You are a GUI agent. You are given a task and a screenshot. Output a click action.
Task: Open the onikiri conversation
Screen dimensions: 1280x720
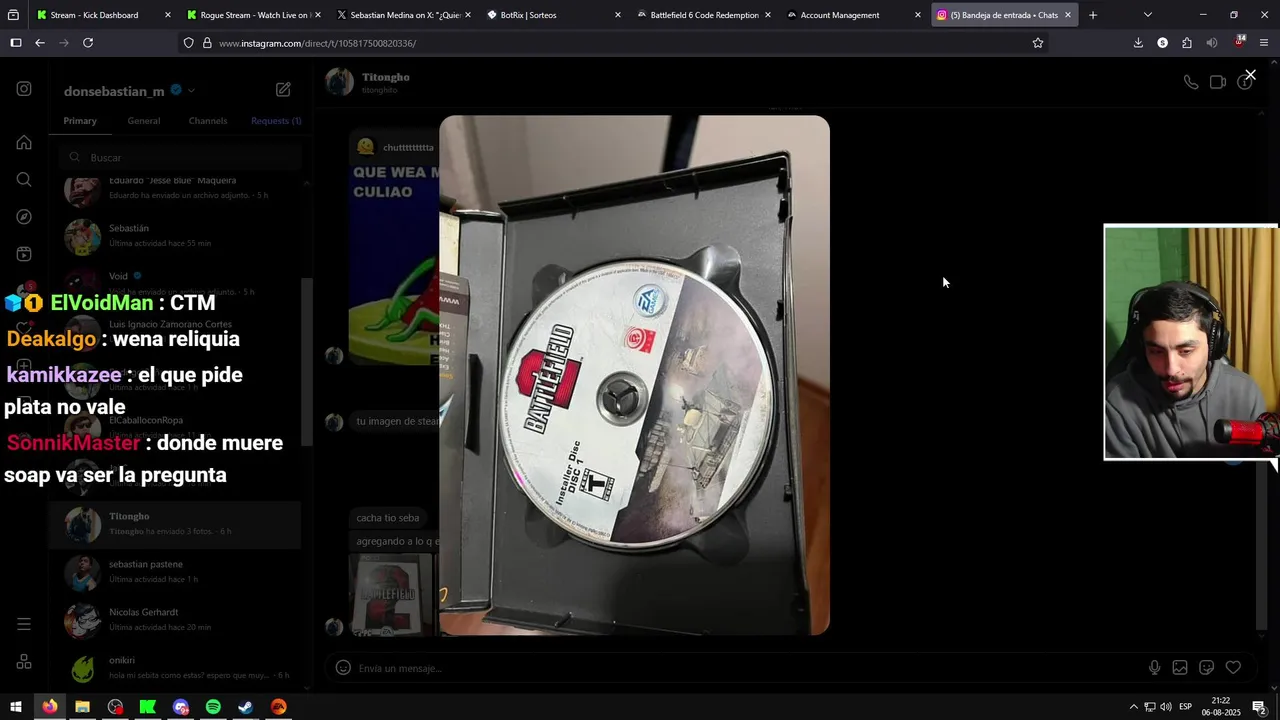pyautogui.click(x=175, y=668)
